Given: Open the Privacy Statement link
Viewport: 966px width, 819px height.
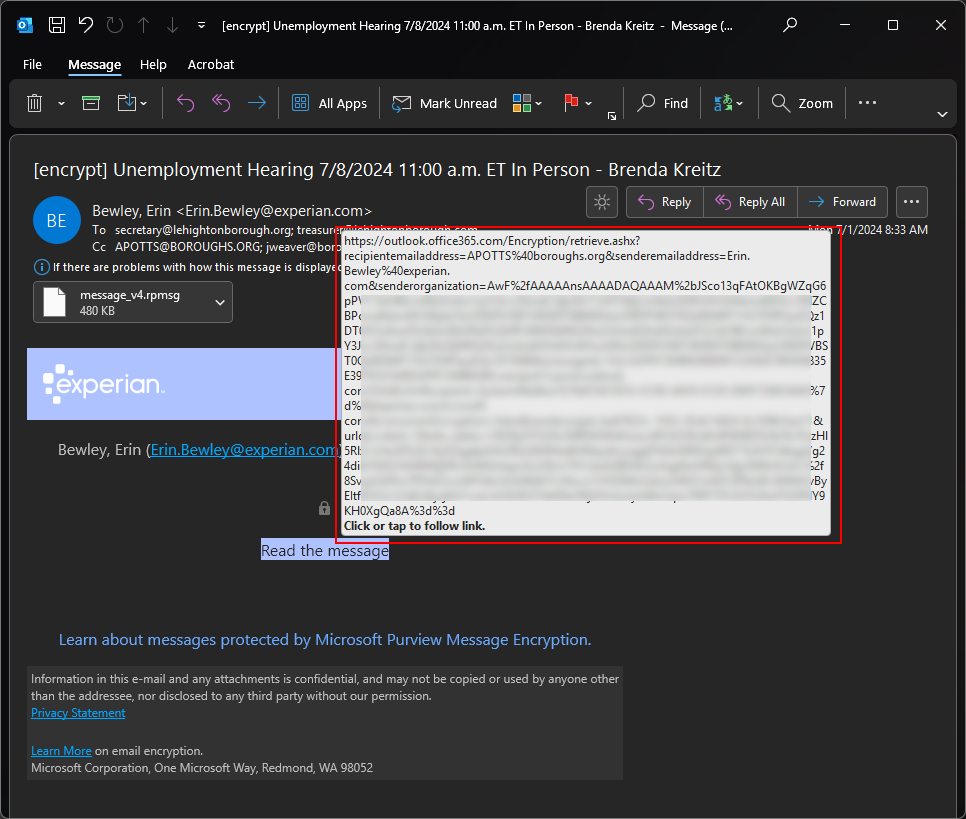Looking at the screenshot, I should pyautogui.click(x=78, y=713).
